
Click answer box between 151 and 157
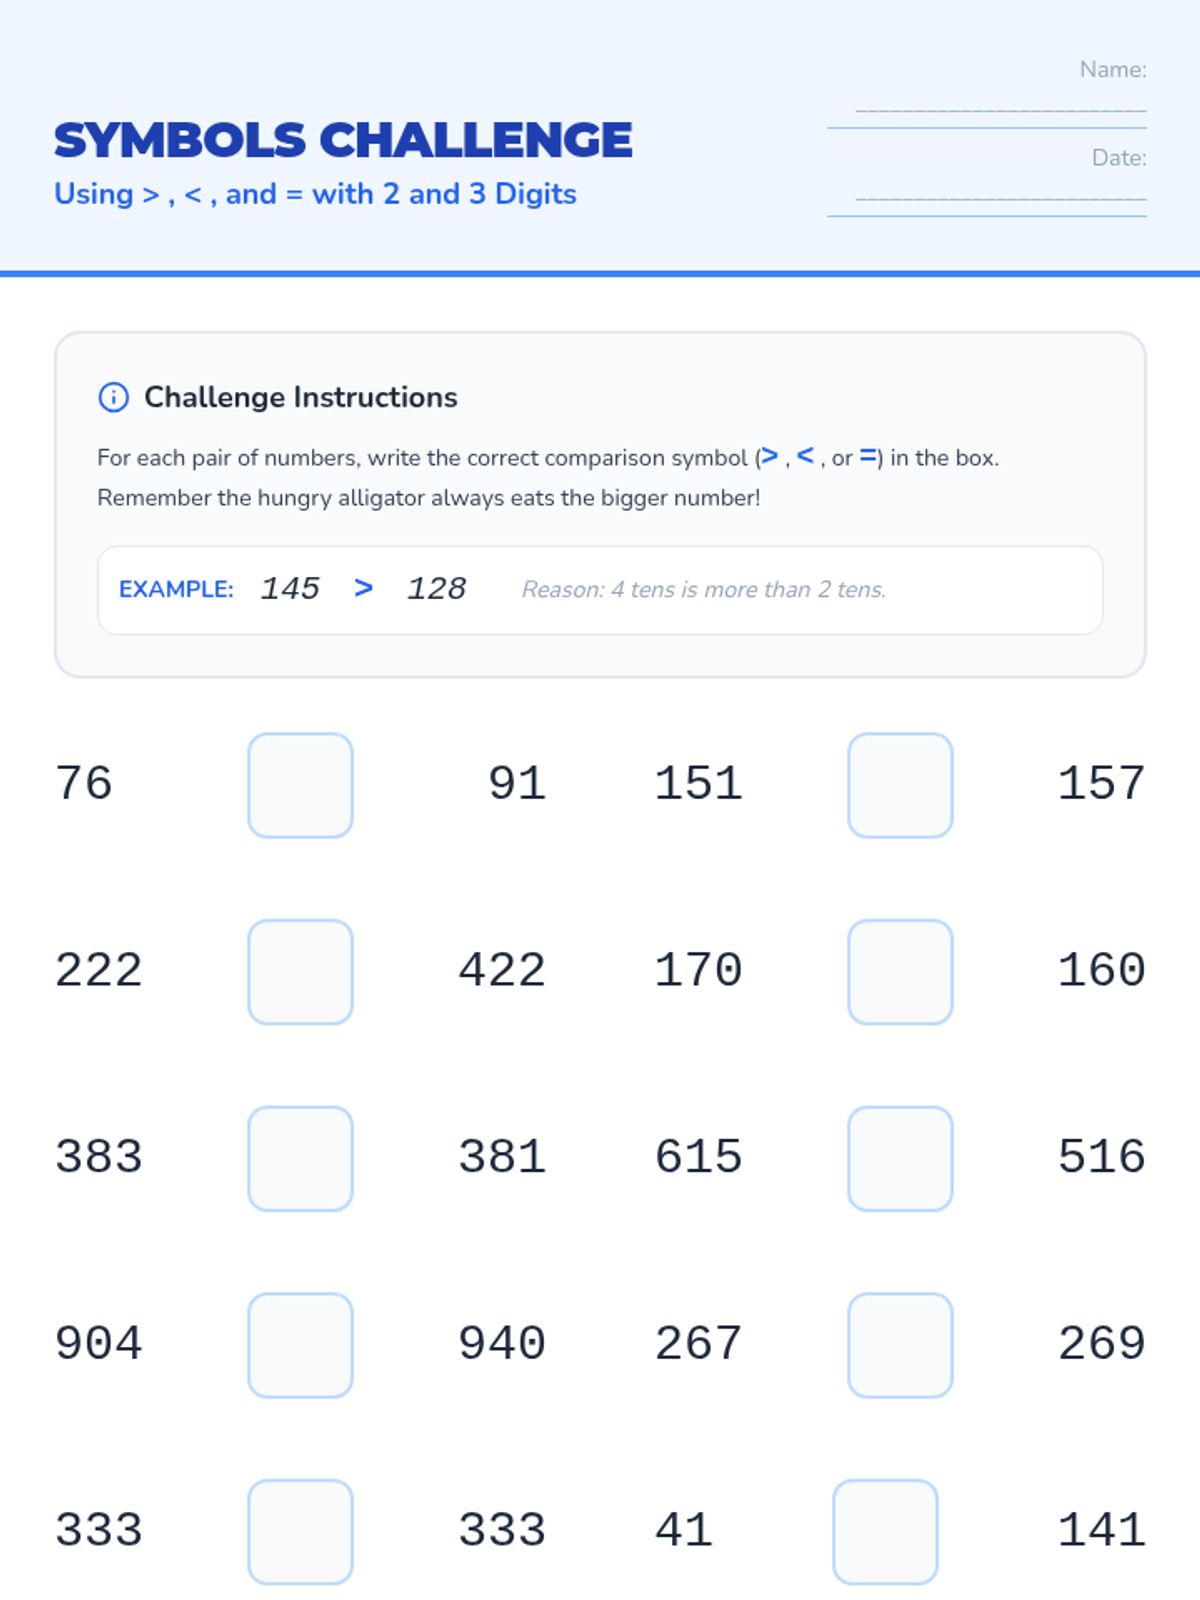(900, 785)
